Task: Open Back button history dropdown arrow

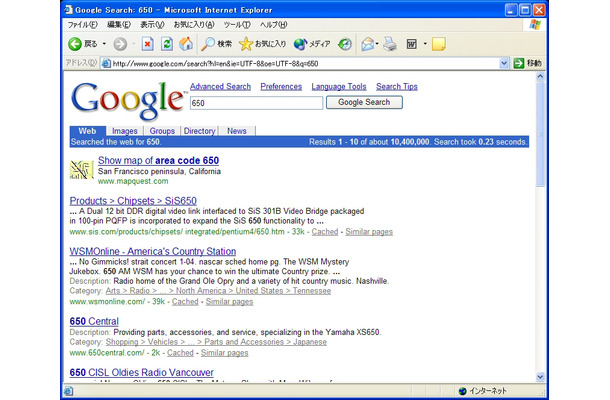Action: point(104,44)
